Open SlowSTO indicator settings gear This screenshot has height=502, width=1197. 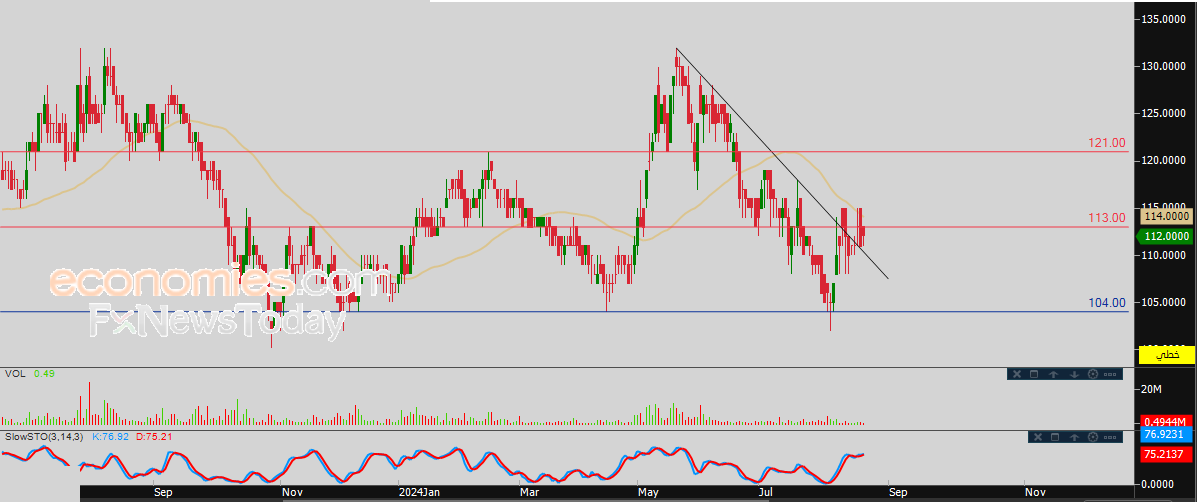[1093, 437]
